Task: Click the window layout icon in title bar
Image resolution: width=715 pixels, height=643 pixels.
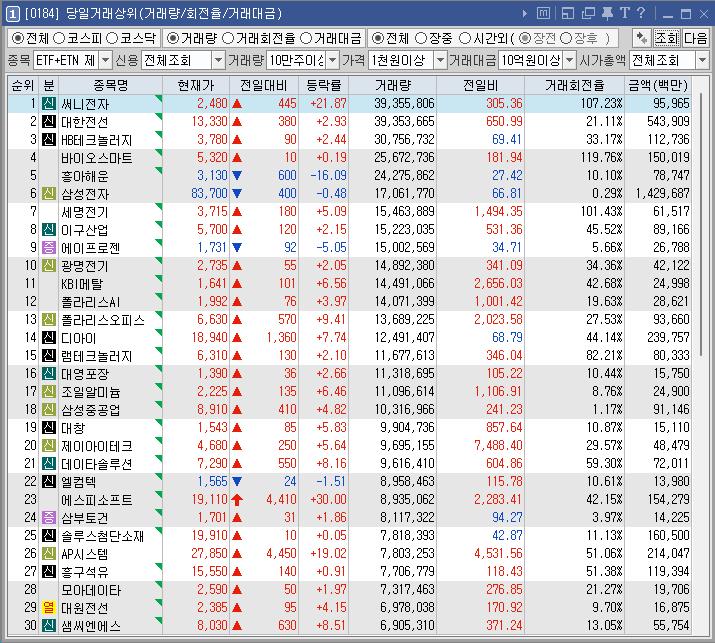Action: click(x=568, y=14)
